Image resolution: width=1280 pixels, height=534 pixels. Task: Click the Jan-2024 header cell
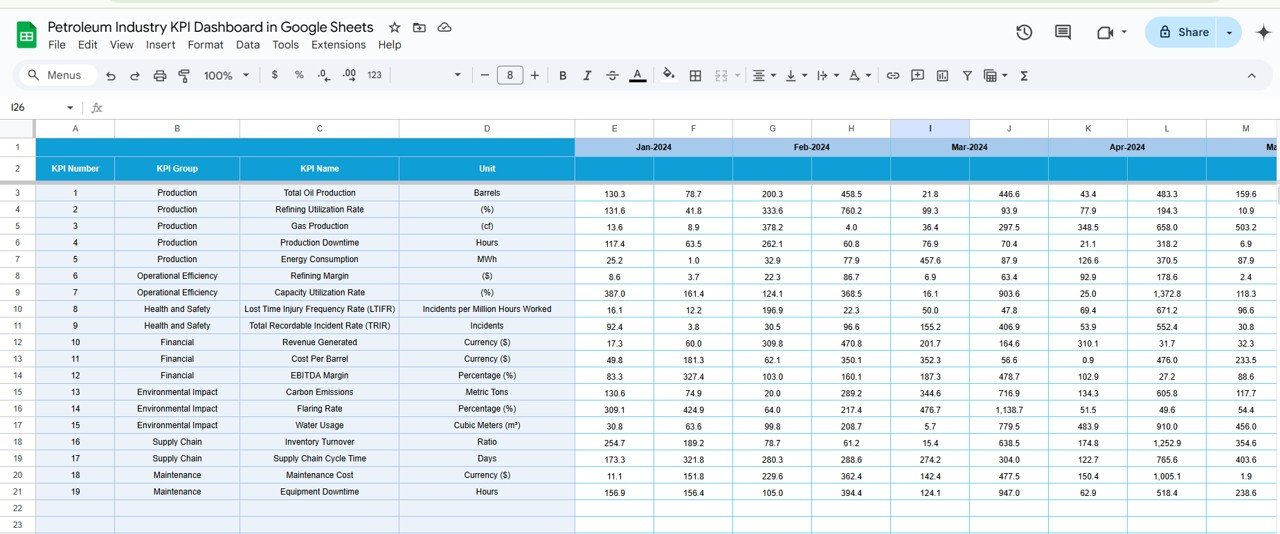tap(654, 147)
